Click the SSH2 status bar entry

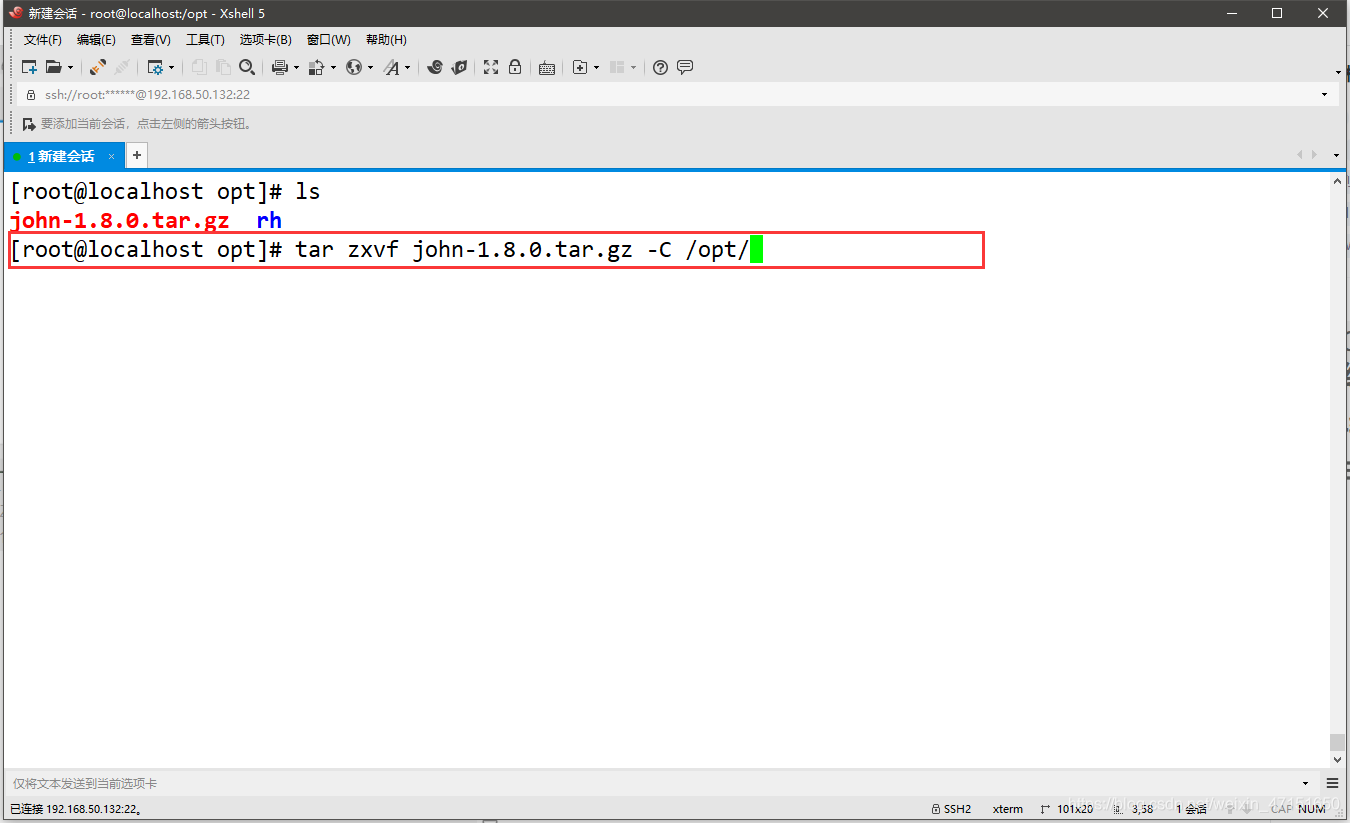pyautogui.click(x=952, y=809)
